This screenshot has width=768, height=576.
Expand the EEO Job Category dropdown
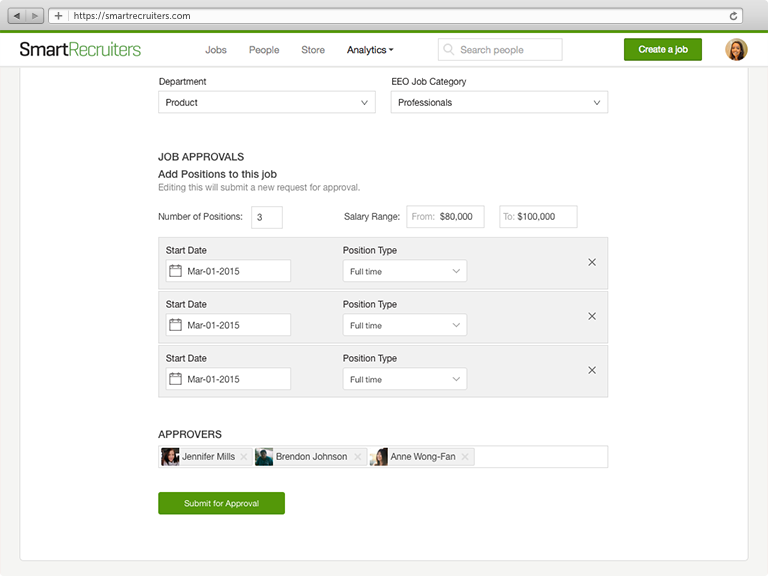499,102
